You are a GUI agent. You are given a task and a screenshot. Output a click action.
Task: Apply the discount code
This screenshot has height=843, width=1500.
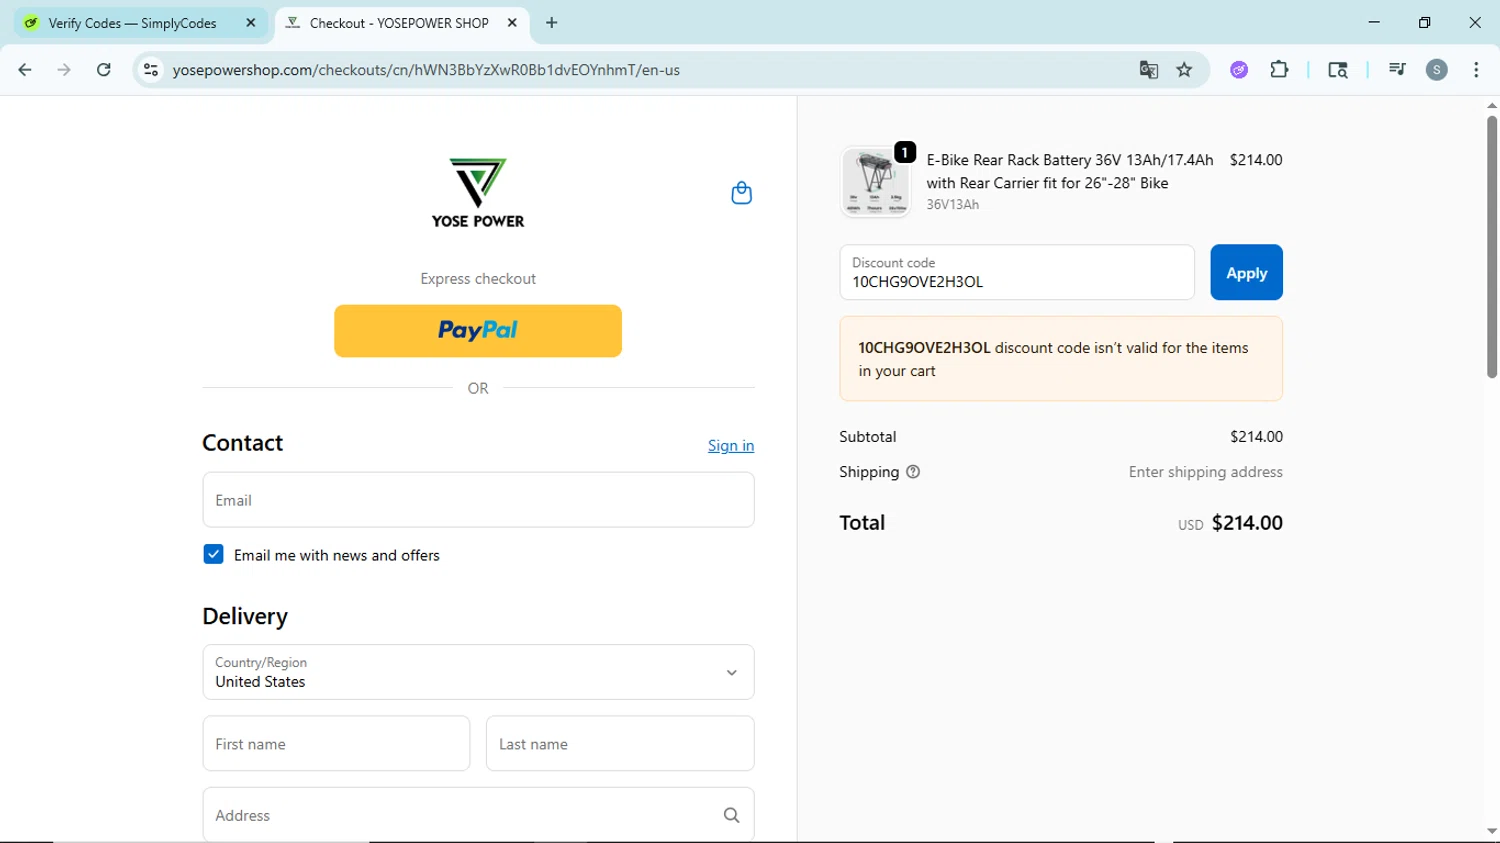click(x=1246, y=272)
